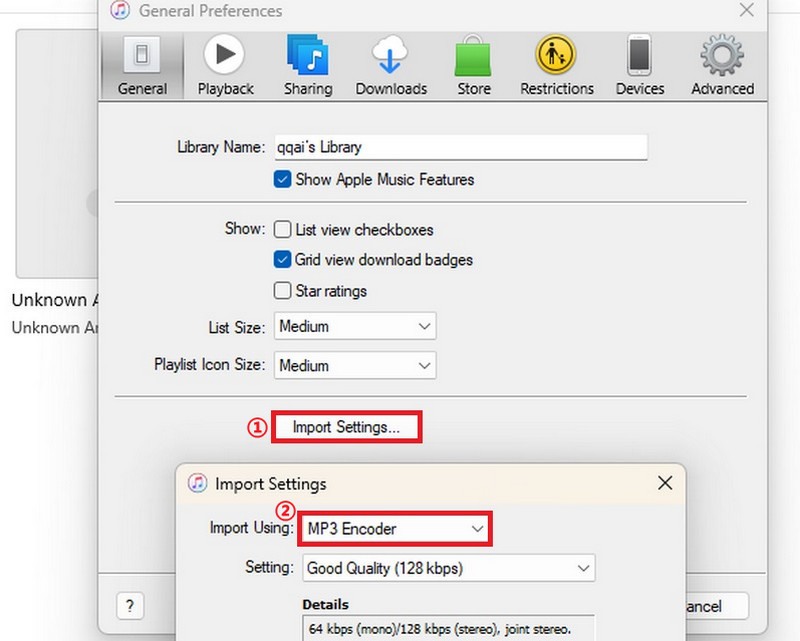Screen dimensions: 800x641
Task: Open the Import Using encoder dropdown
Action: pyautogui.click(x=395, y=529)
